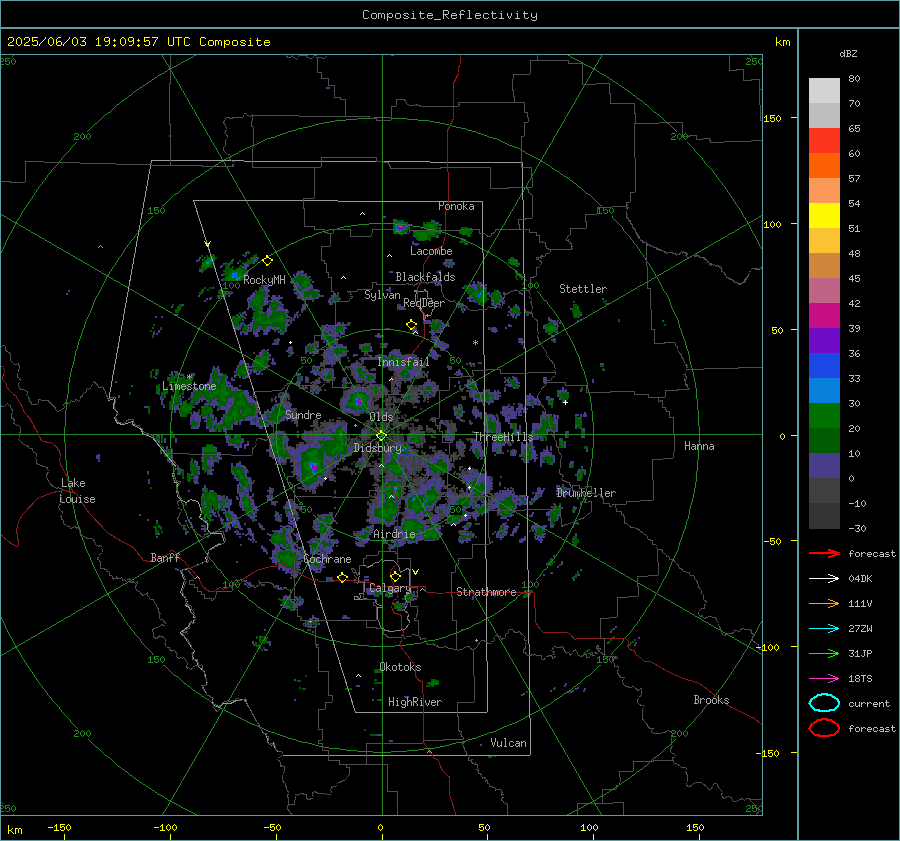Click the Olds label
This screenshot has width=900, height=841.
pos(381,417)
